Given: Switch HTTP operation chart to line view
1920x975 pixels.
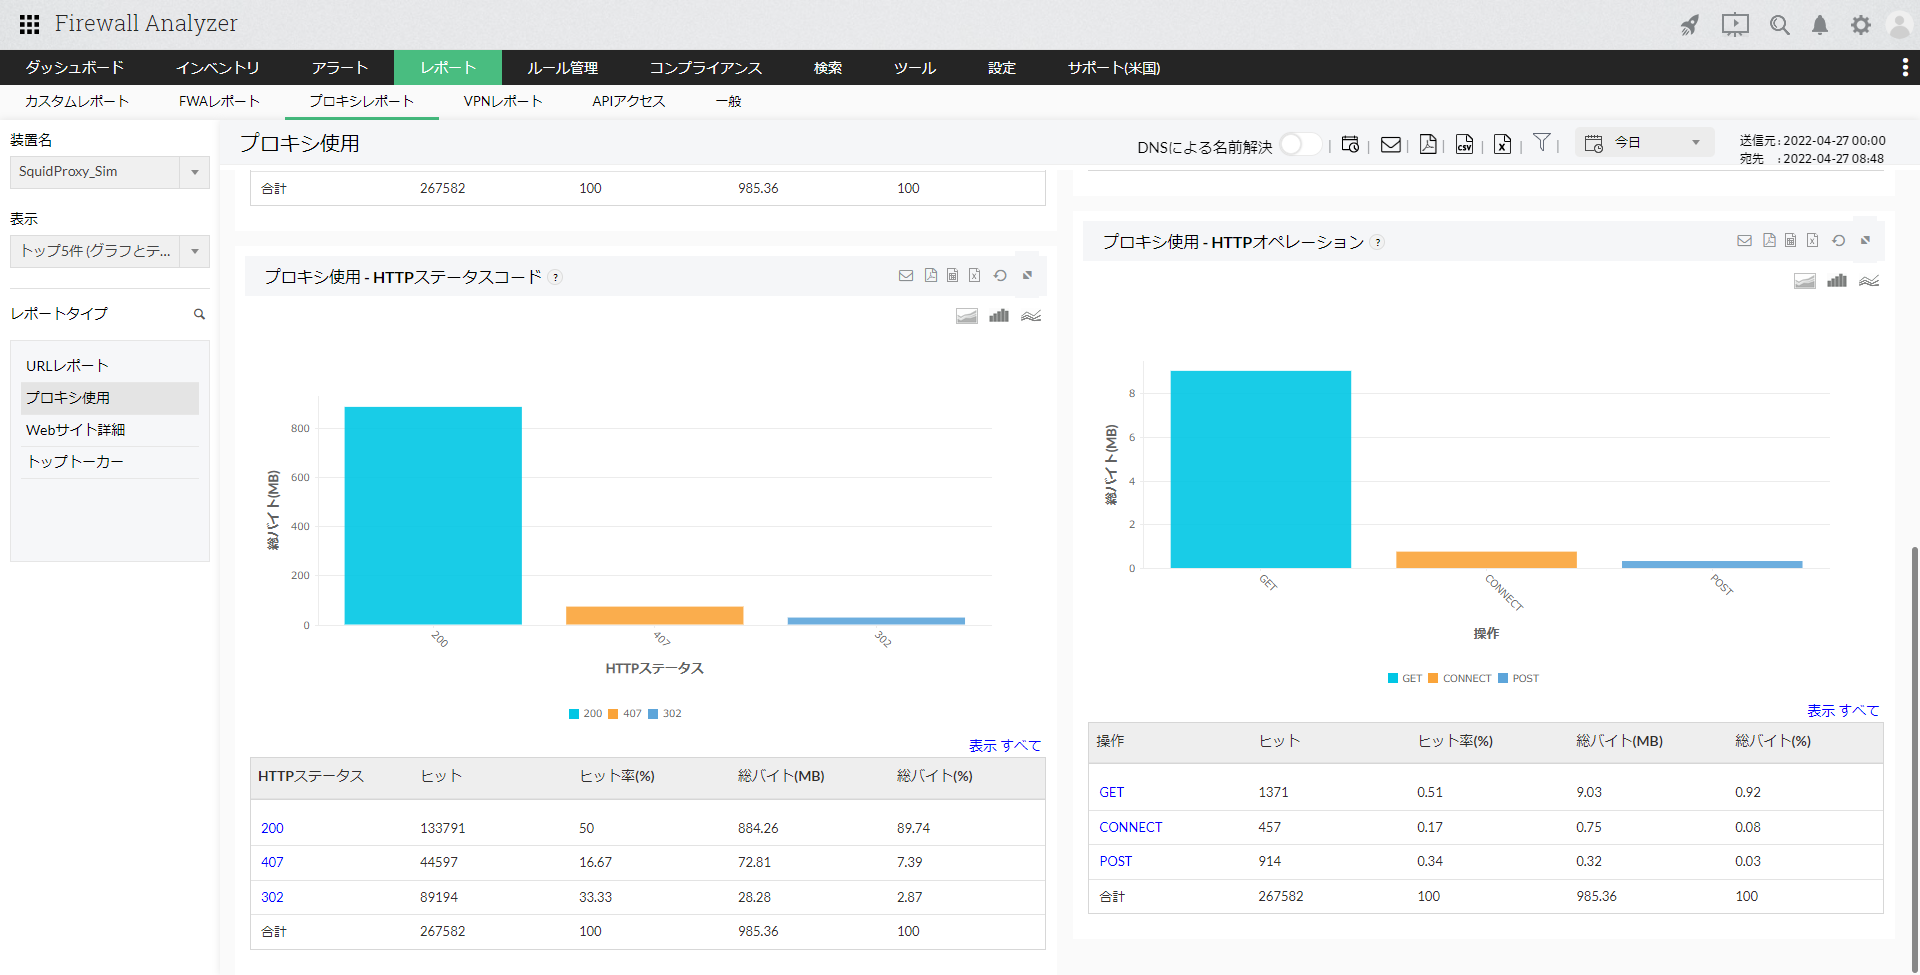Looking at the screenshot, I should click(1869, 281).
